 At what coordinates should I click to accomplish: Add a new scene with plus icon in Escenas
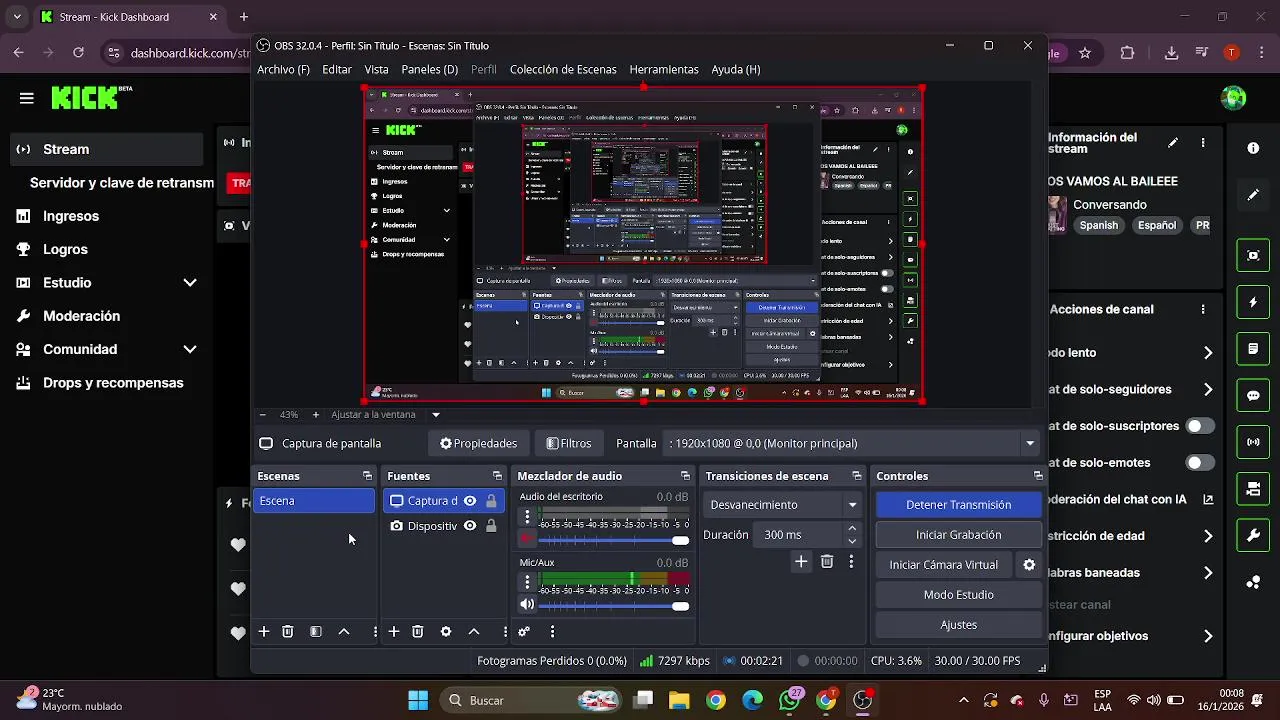[264, 632]
